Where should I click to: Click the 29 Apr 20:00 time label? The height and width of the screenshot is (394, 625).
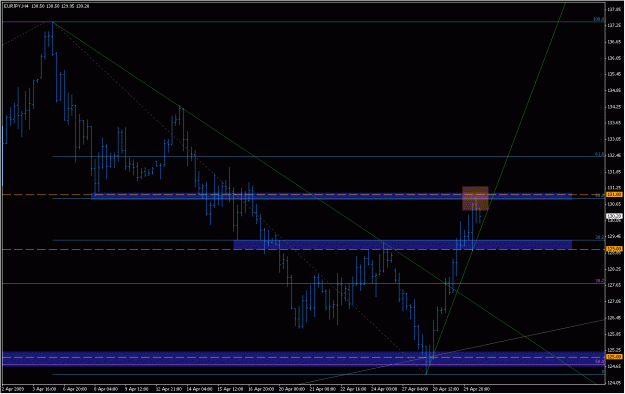point(477,389)
